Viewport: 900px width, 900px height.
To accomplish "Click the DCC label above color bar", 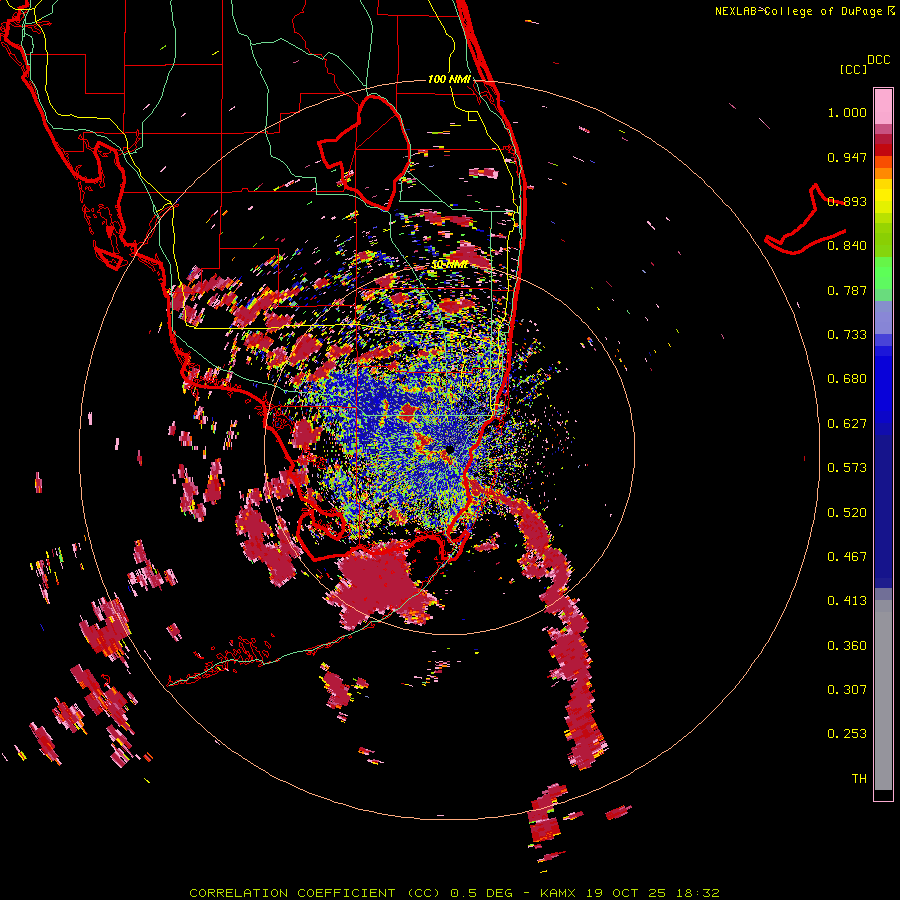I will (x=879, y=60).
